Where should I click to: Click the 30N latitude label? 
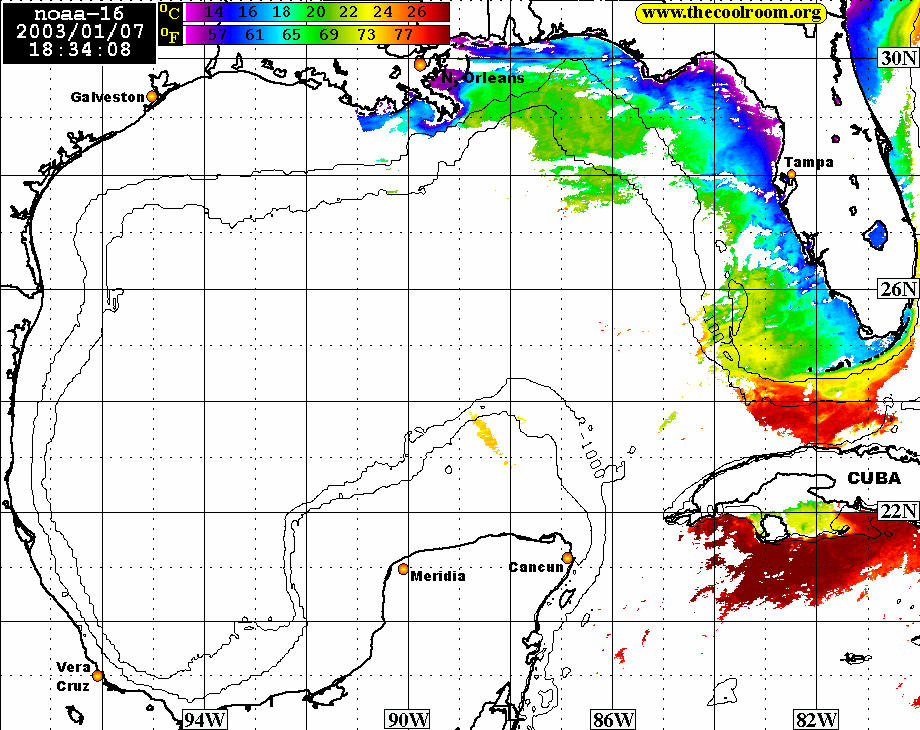pyautogui.click(x=898, y=58)
